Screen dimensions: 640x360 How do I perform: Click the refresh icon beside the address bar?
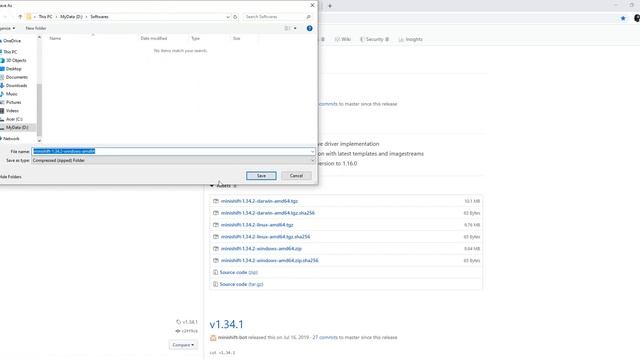click(x=235, y=17)
